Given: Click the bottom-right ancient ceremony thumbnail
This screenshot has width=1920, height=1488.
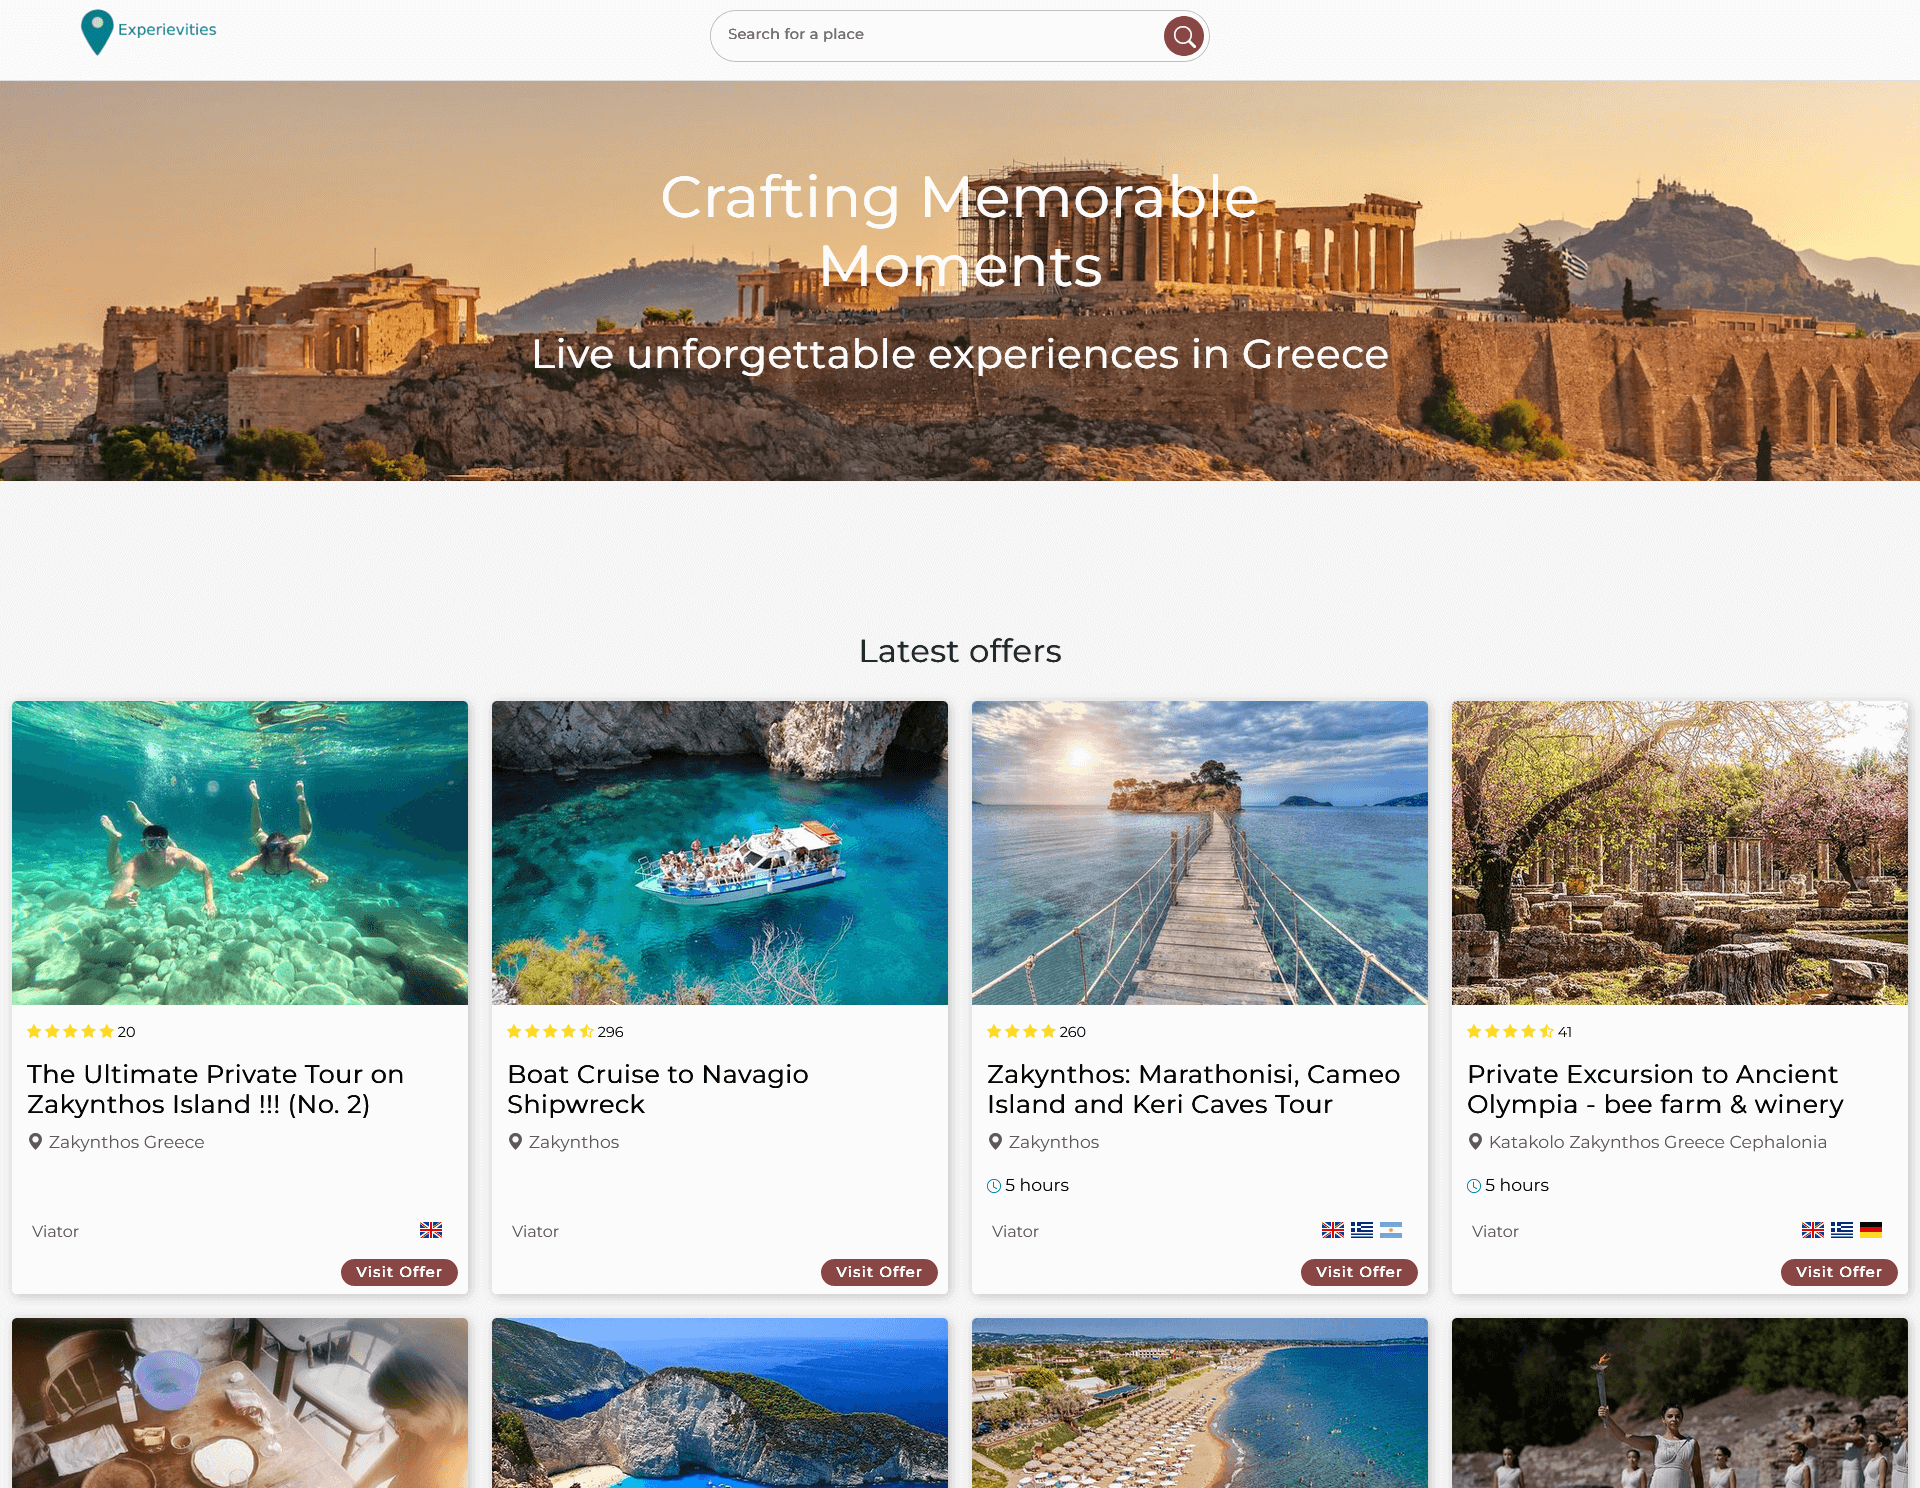Looking at the screenshot, I should [1680, 1402].
